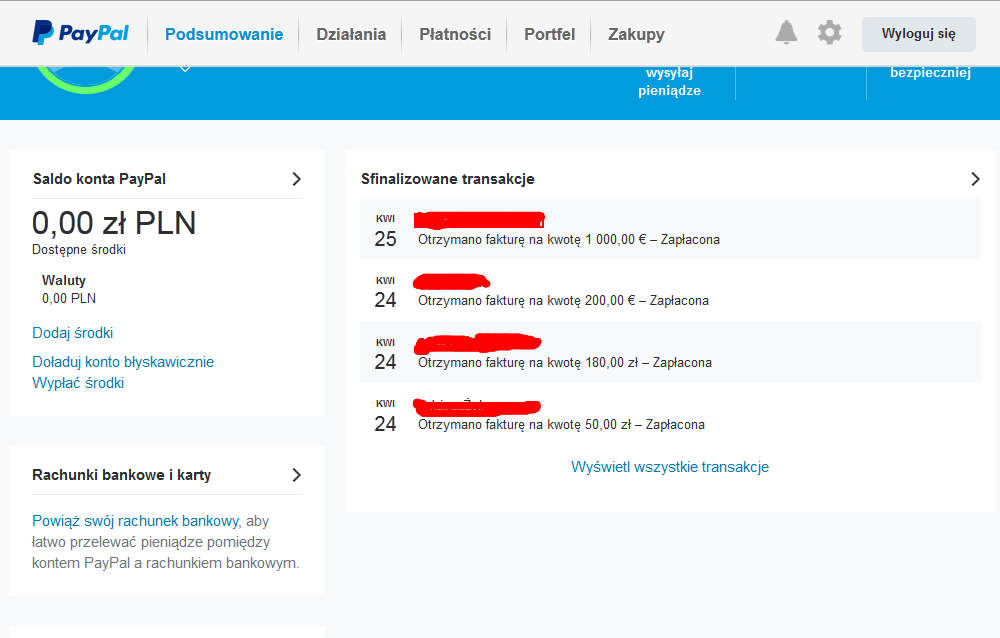Expand the Rachunki bankowe i karty arrow

pyautogui.click(x=296, y=475)
